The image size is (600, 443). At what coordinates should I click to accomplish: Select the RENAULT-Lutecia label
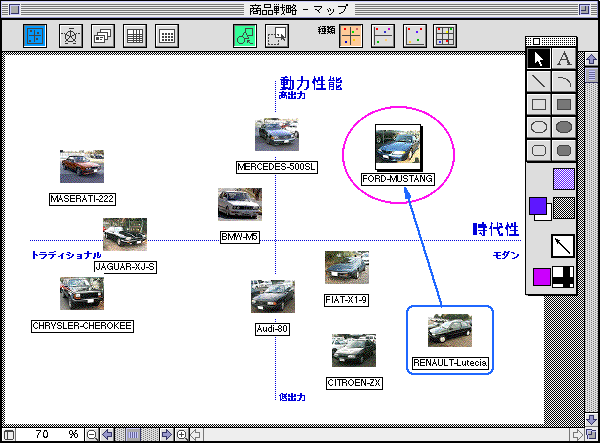pyautogui.click(x=450, y=363)
